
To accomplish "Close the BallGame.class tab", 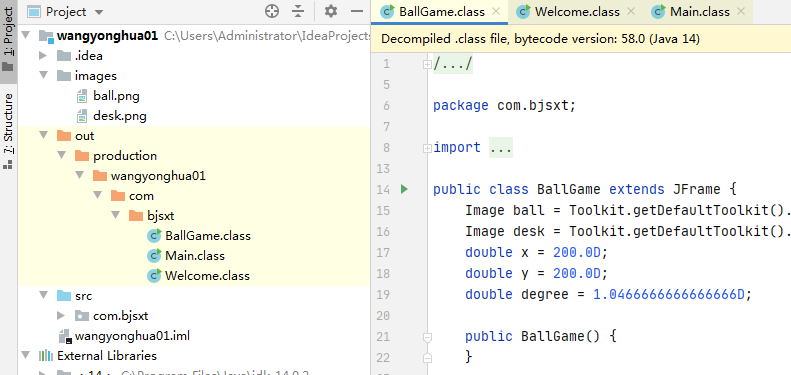I will pyautogui.click(x=496, y=11).
